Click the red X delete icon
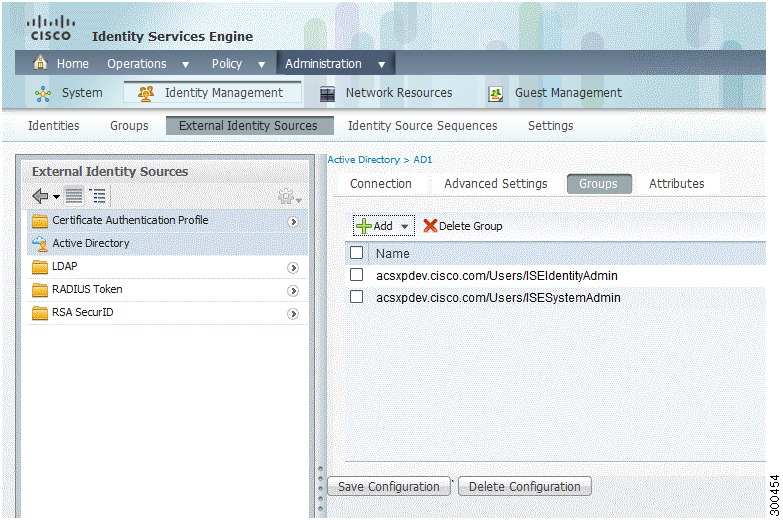Image resolution: width=783 pixels, height=520 pixels. 430,226
